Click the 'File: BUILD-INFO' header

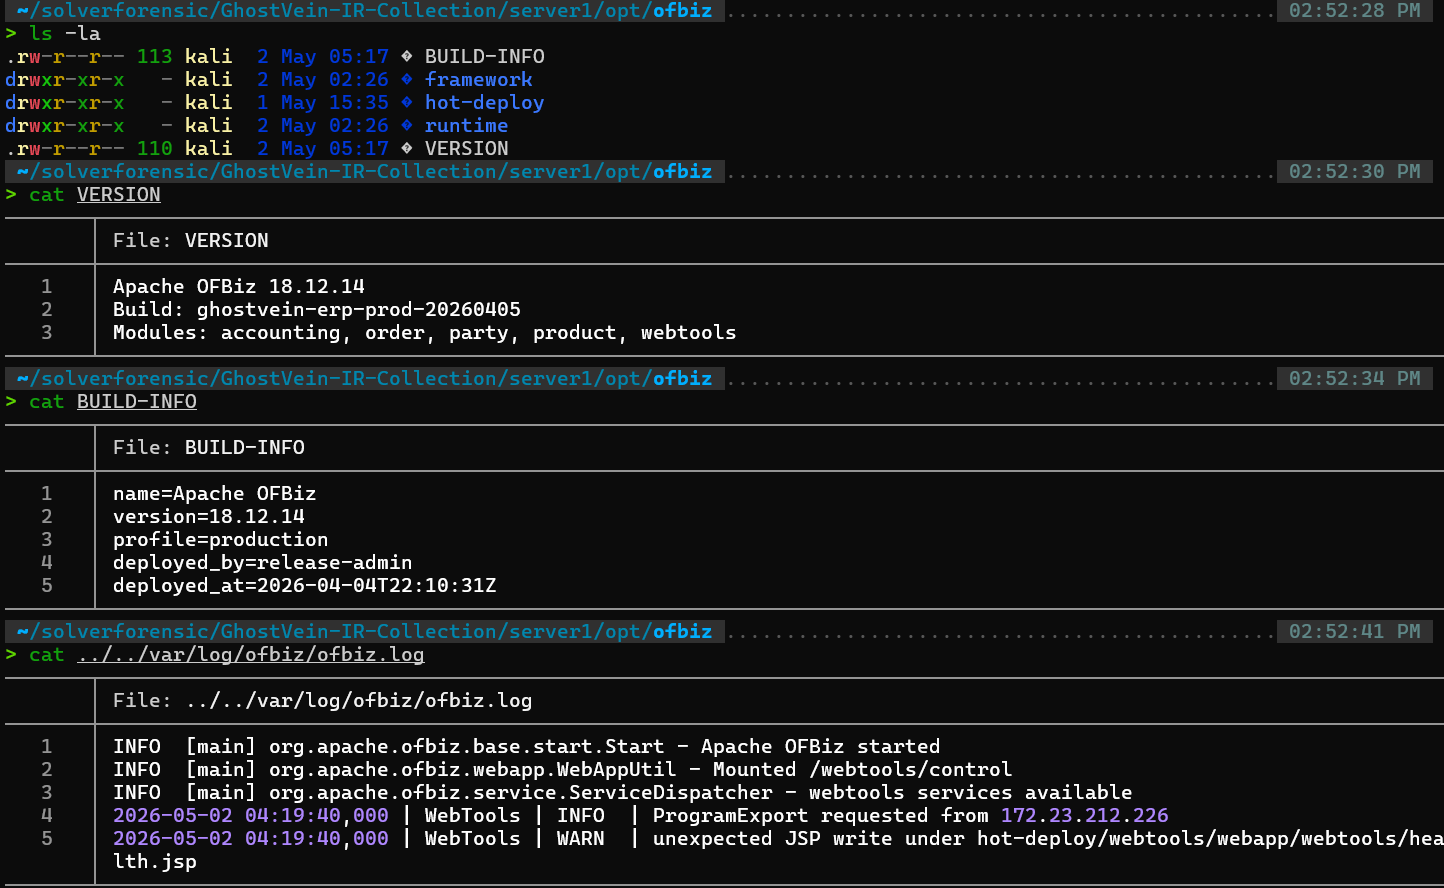tap(209, 448)
